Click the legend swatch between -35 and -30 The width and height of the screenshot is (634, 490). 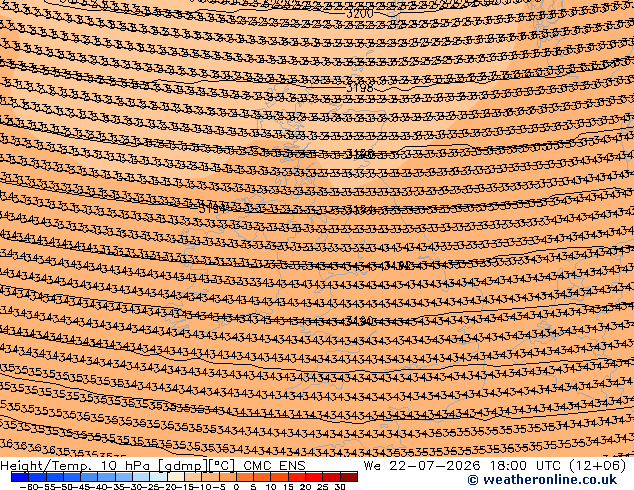(x=124, y=477)
